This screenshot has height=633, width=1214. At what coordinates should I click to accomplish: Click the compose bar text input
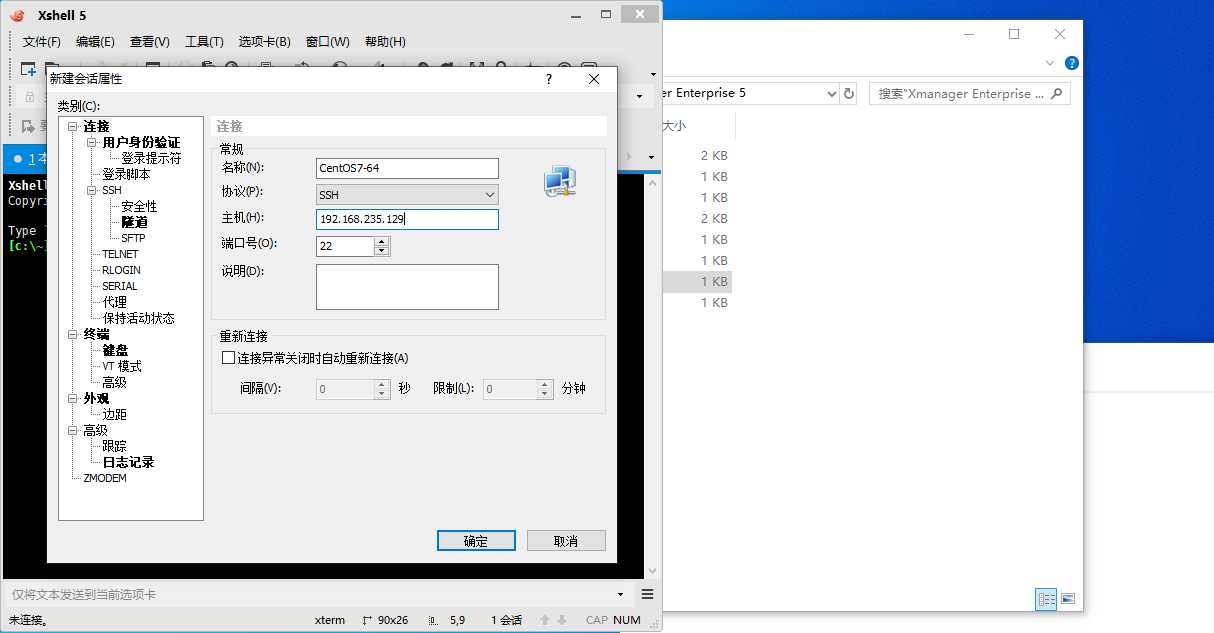pos(310,594)
